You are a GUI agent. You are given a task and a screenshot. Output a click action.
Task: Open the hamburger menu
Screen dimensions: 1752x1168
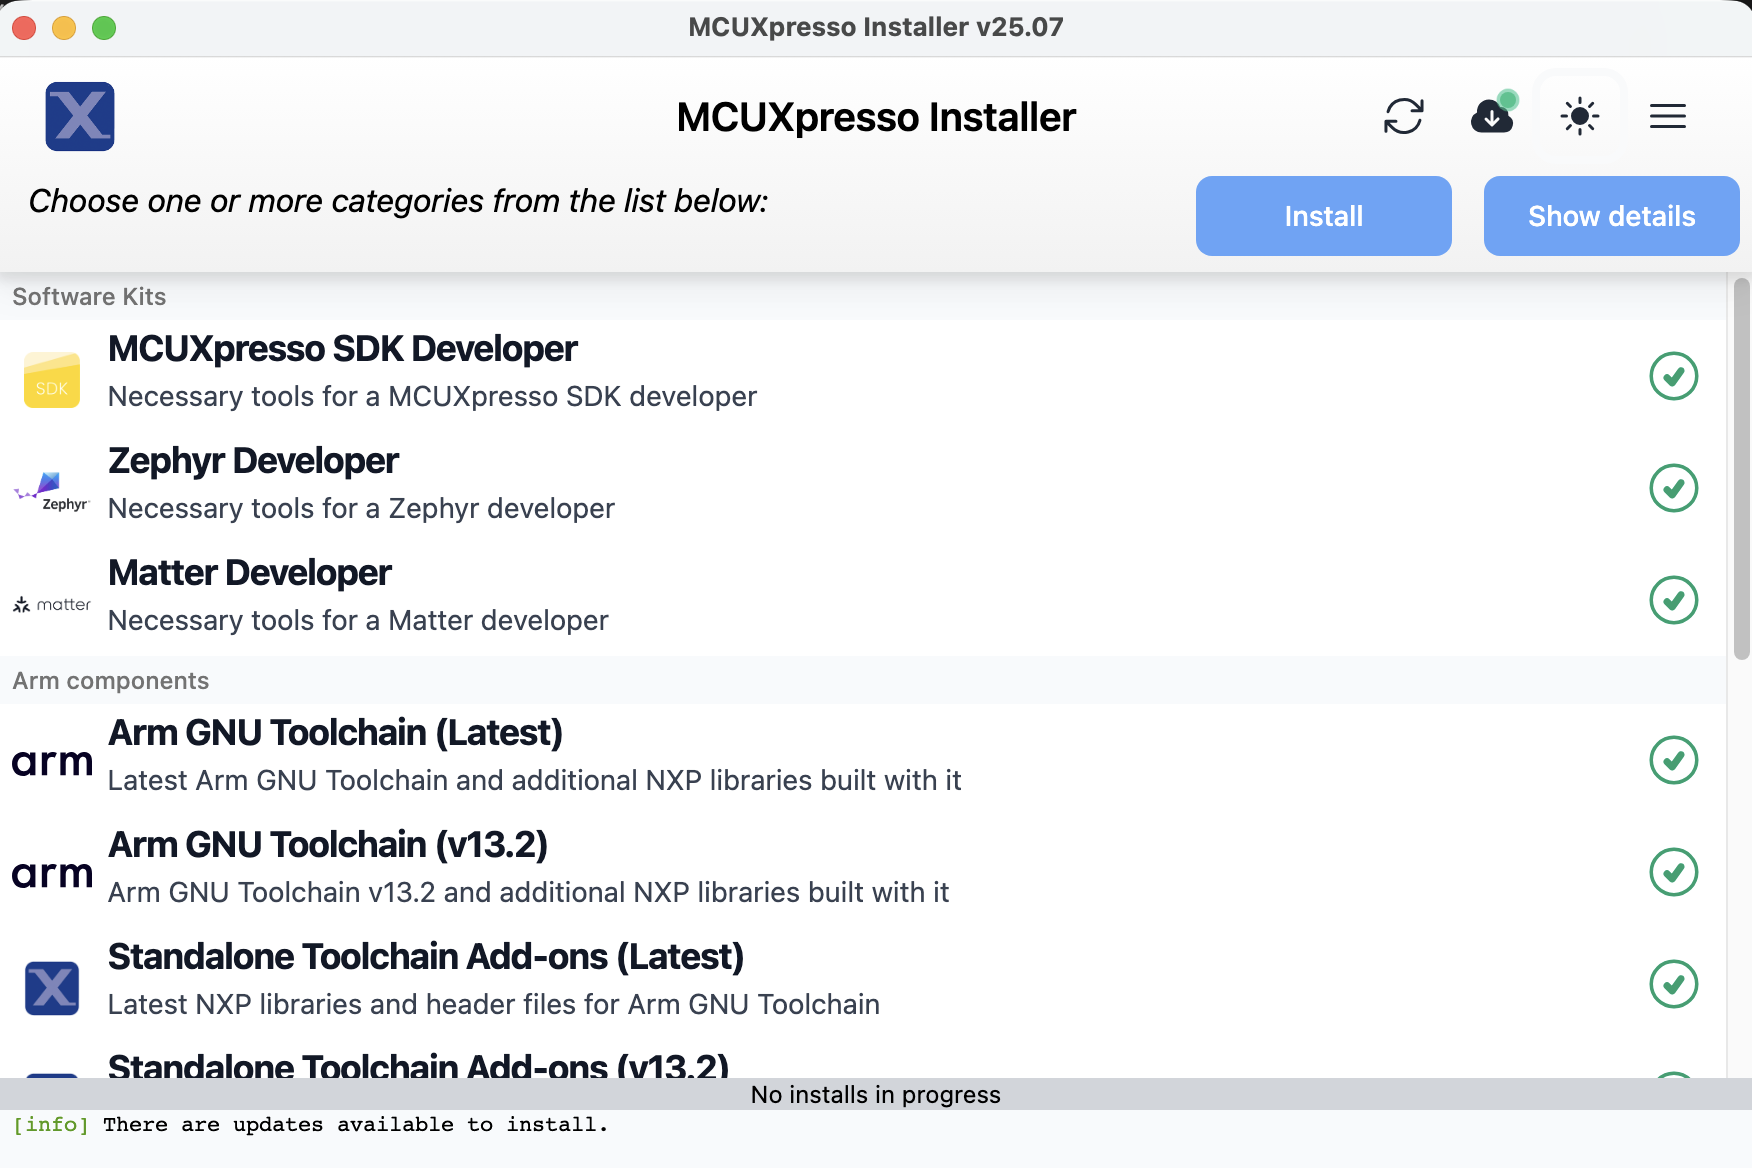[x=1667, y=116]
